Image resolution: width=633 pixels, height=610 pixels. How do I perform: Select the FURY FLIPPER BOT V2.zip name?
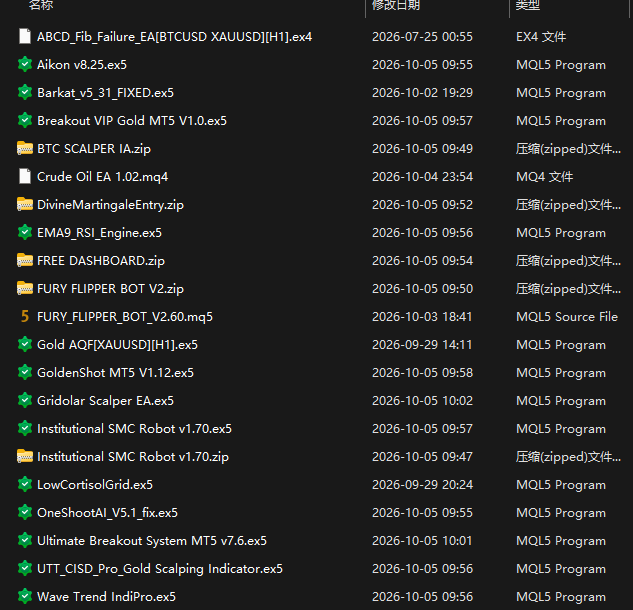(x=110, y=289)
